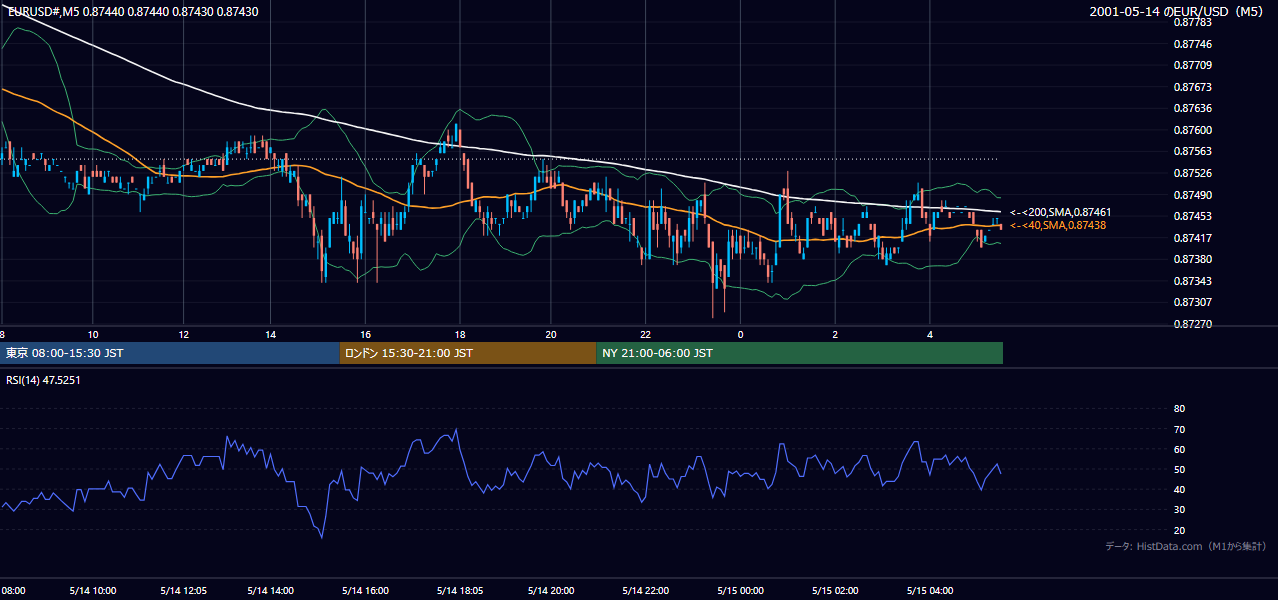Click bottom time label 5/14 14:00
Viewport: 1278px width, 600px height.
tap(272, 590)
